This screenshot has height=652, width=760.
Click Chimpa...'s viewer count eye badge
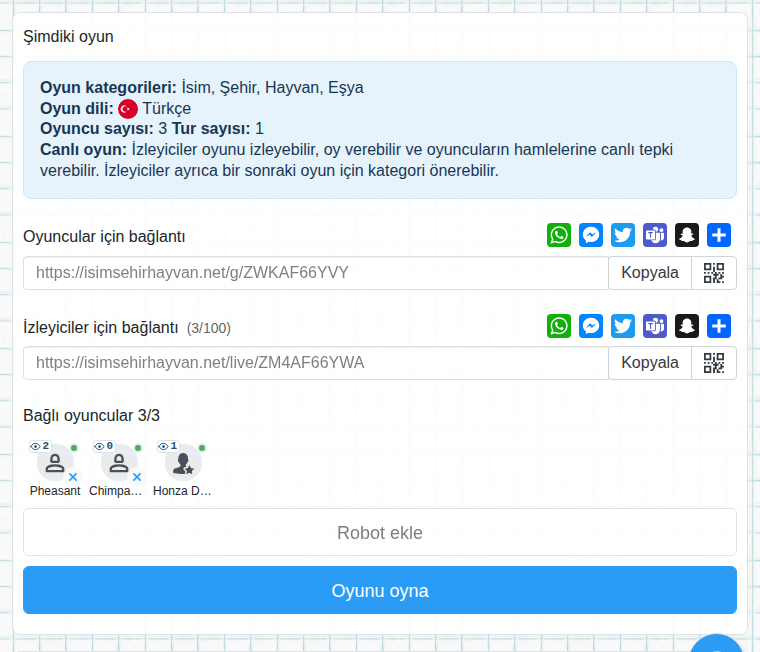pyautogui.click(x=104, y=446)
